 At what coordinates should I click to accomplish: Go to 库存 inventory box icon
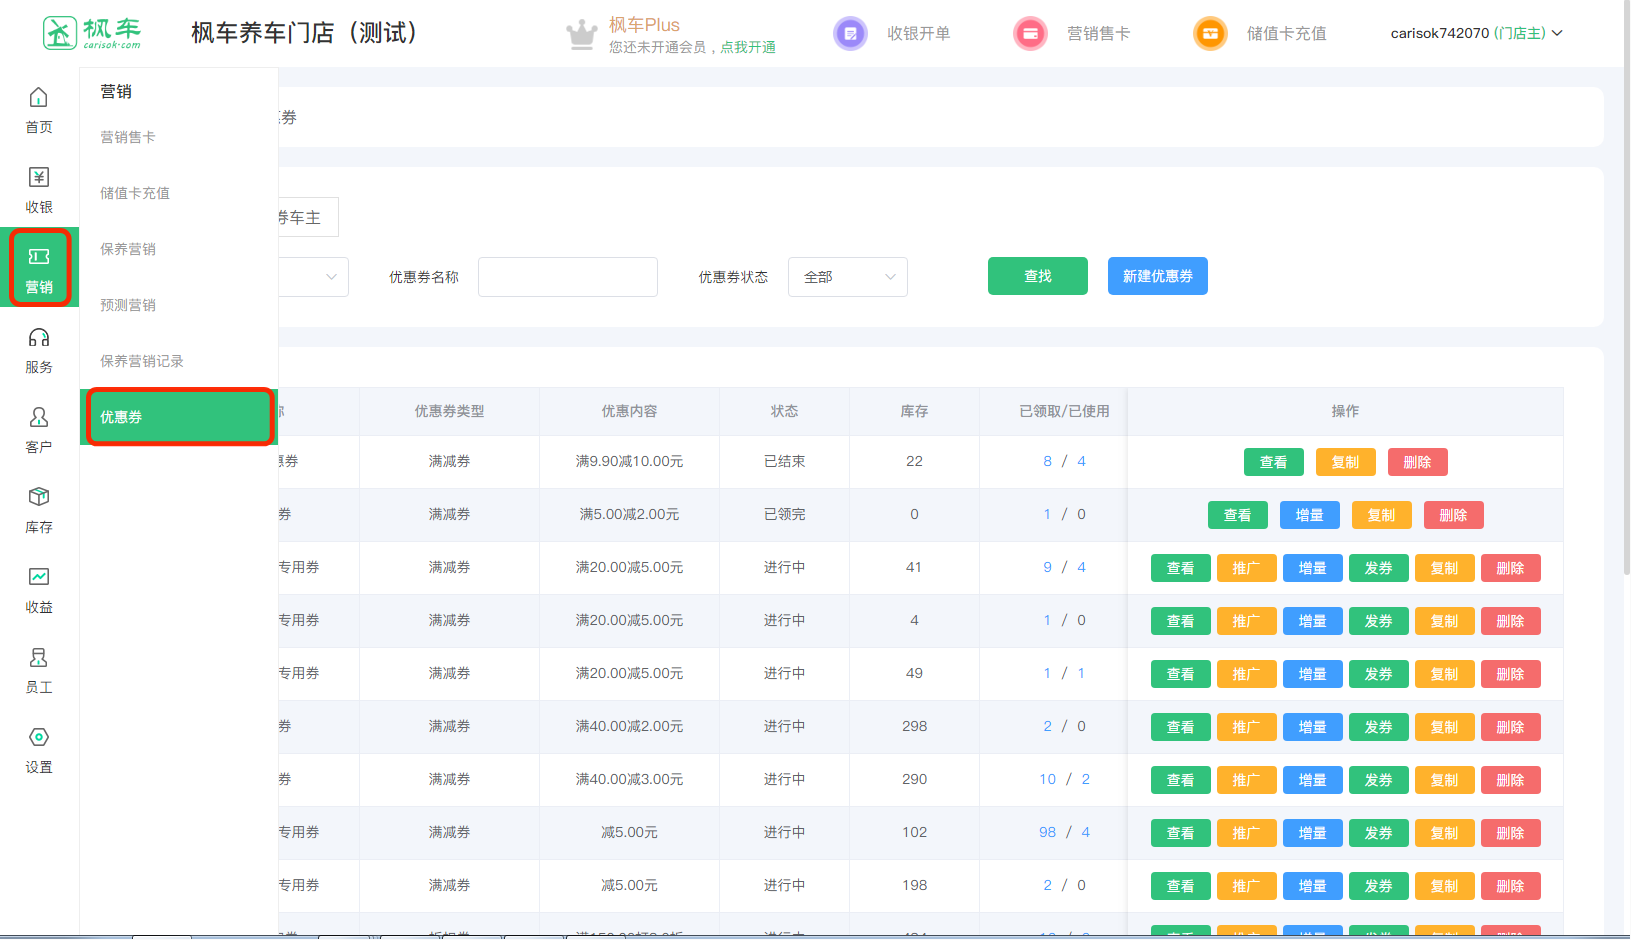click(x=39, y=498)
